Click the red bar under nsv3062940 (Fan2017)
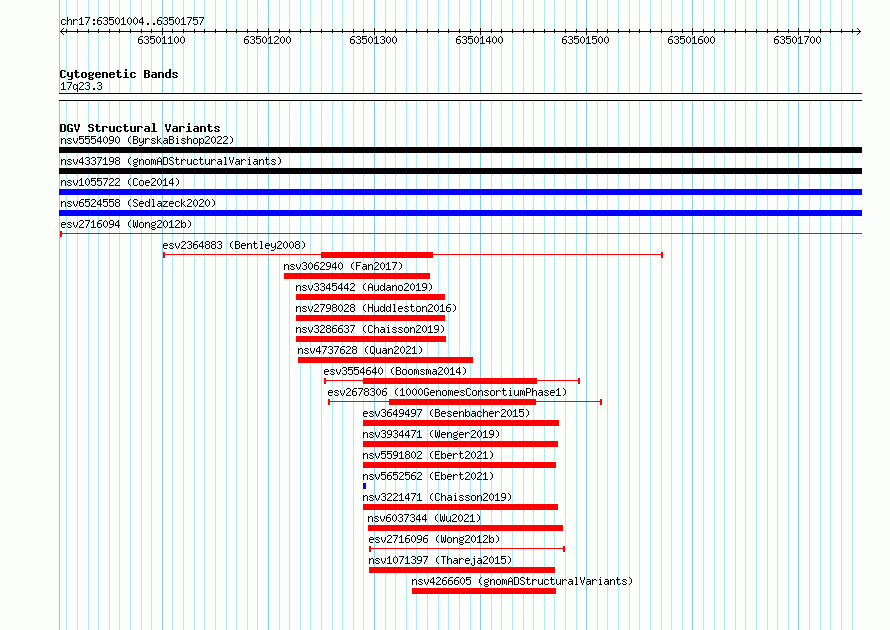Viewport: 890px width, 630px height. pyautogui.click(x=357, y=276)
